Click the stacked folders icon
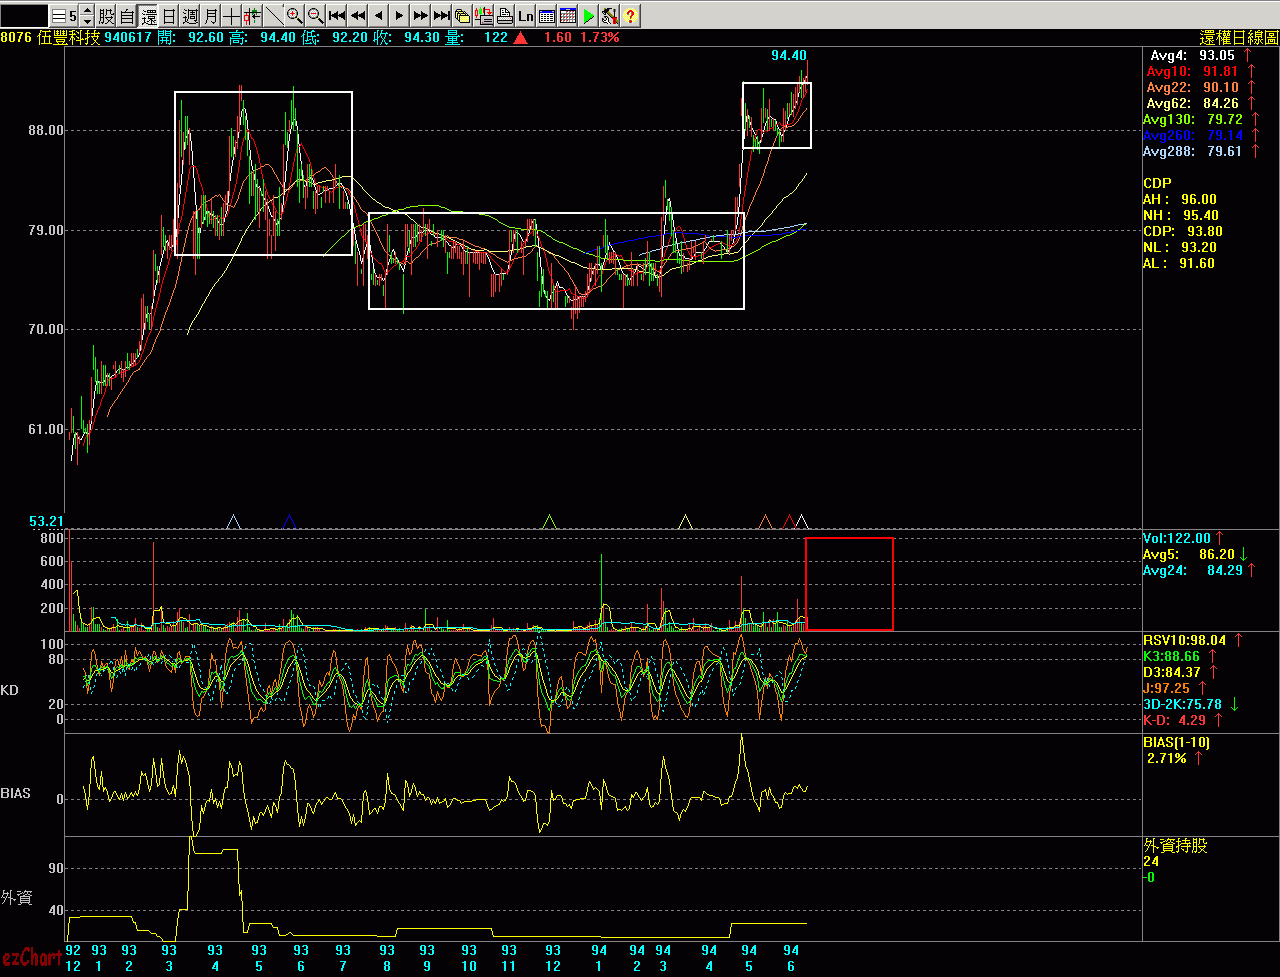 click(462, 16)
